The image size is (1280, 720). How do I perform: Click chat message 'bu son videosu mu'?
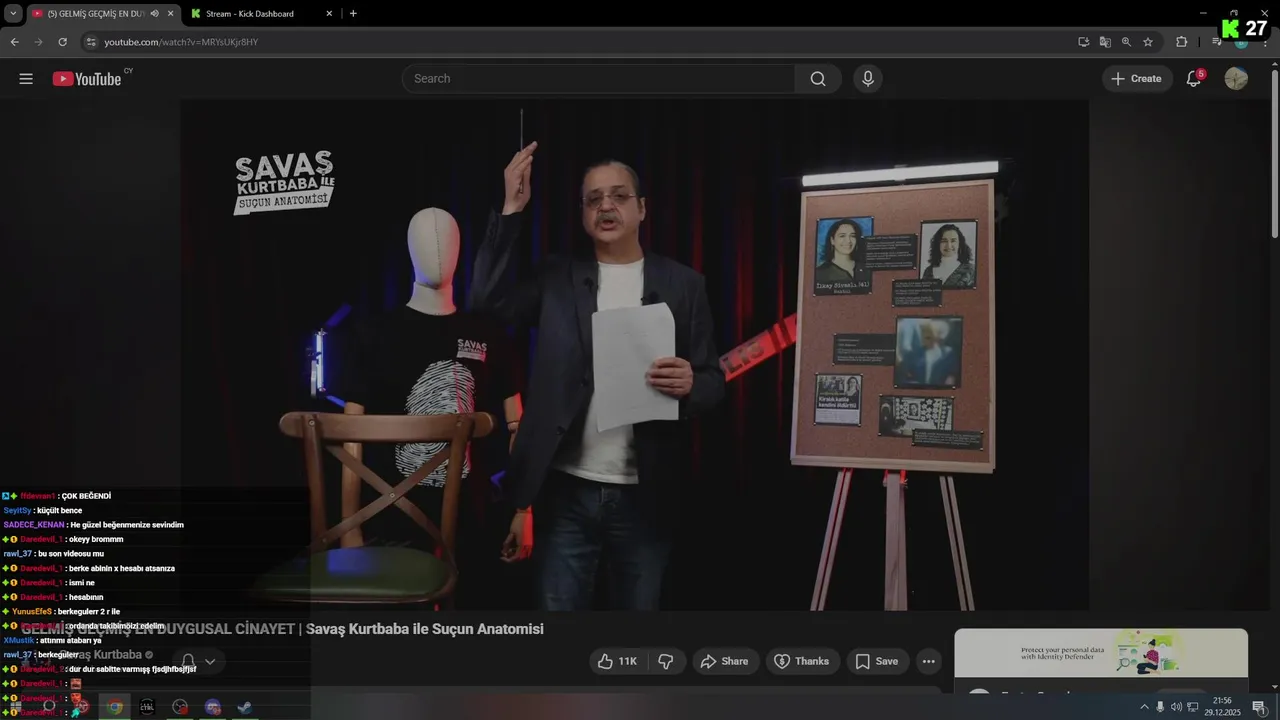coord(71,553)
